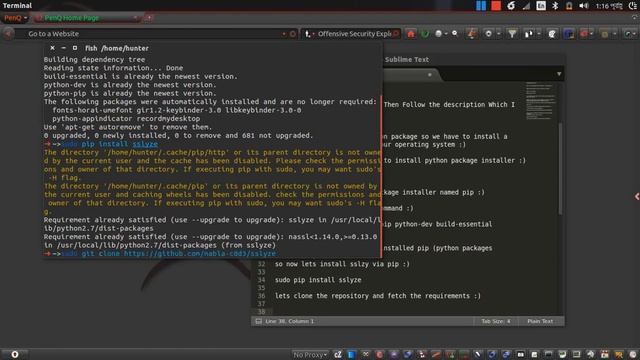Open the address bar history dropdown arrow
Viewport: 640px width, 360px height.
tap(284, 34)
